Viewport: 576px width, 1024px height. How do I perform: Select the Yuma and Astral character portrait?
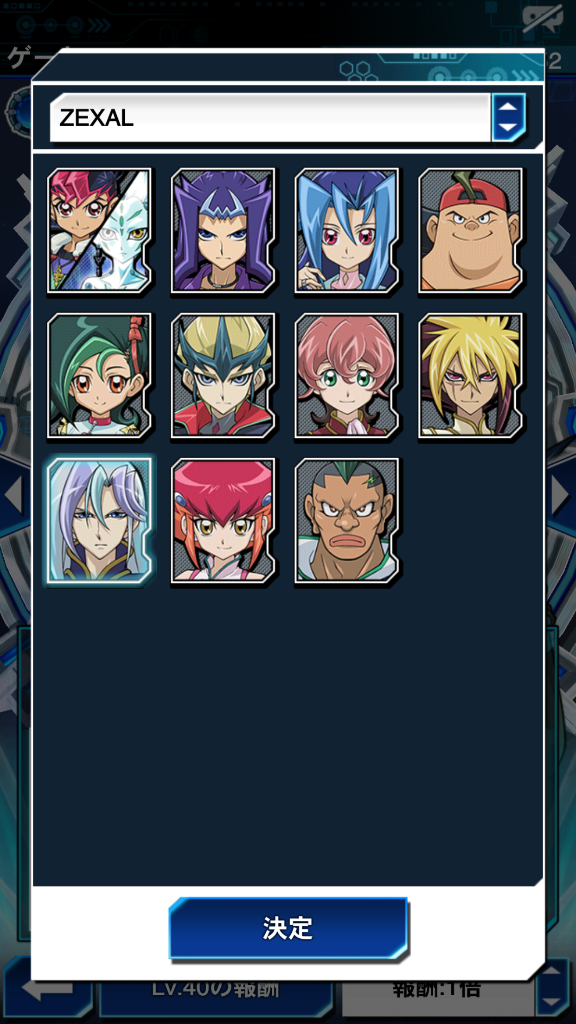pyautogui.click(x=100, y=230)
